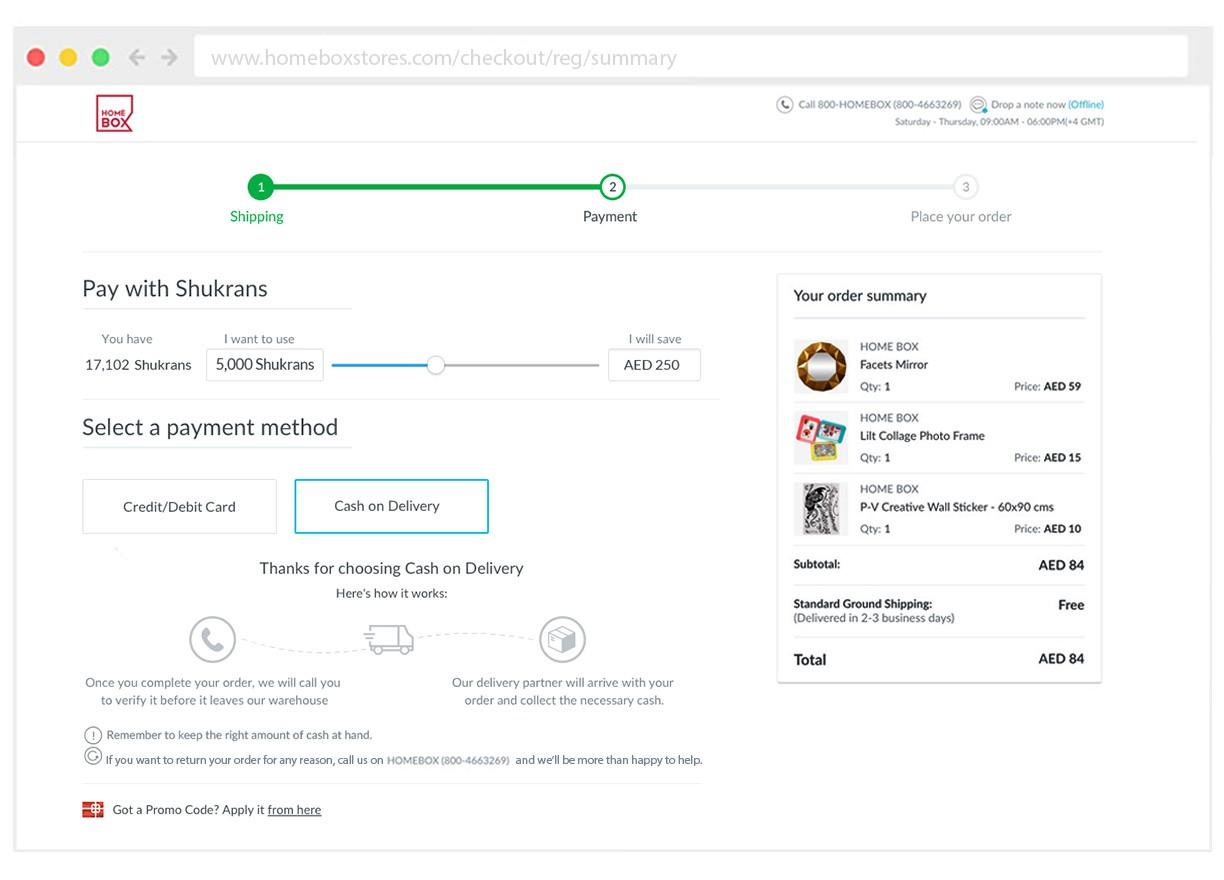Click the Payment step label
Viewport: 1224px width, 880px height.
[x=610, y=216]
